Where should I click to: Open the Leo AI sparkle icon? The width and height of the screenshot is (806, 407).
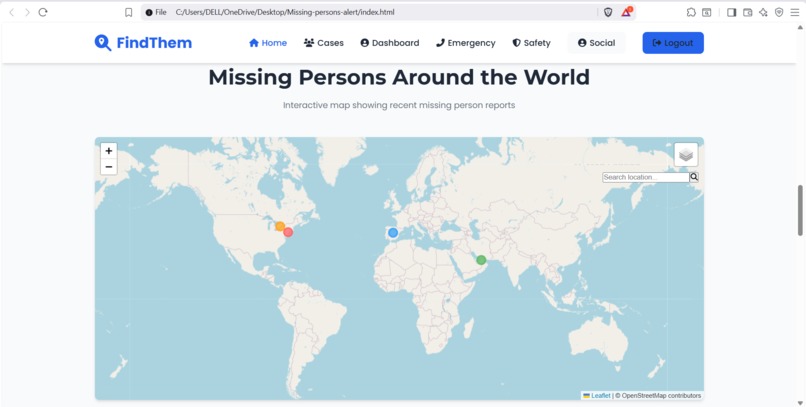(763, 12)
